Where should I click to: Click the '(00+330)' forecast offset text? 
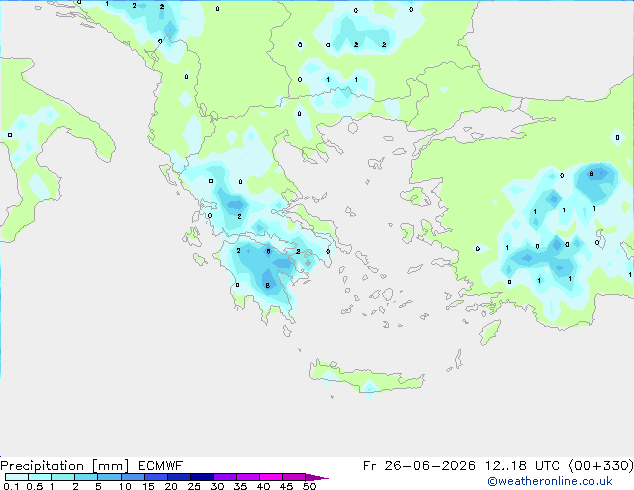[601, 466]
